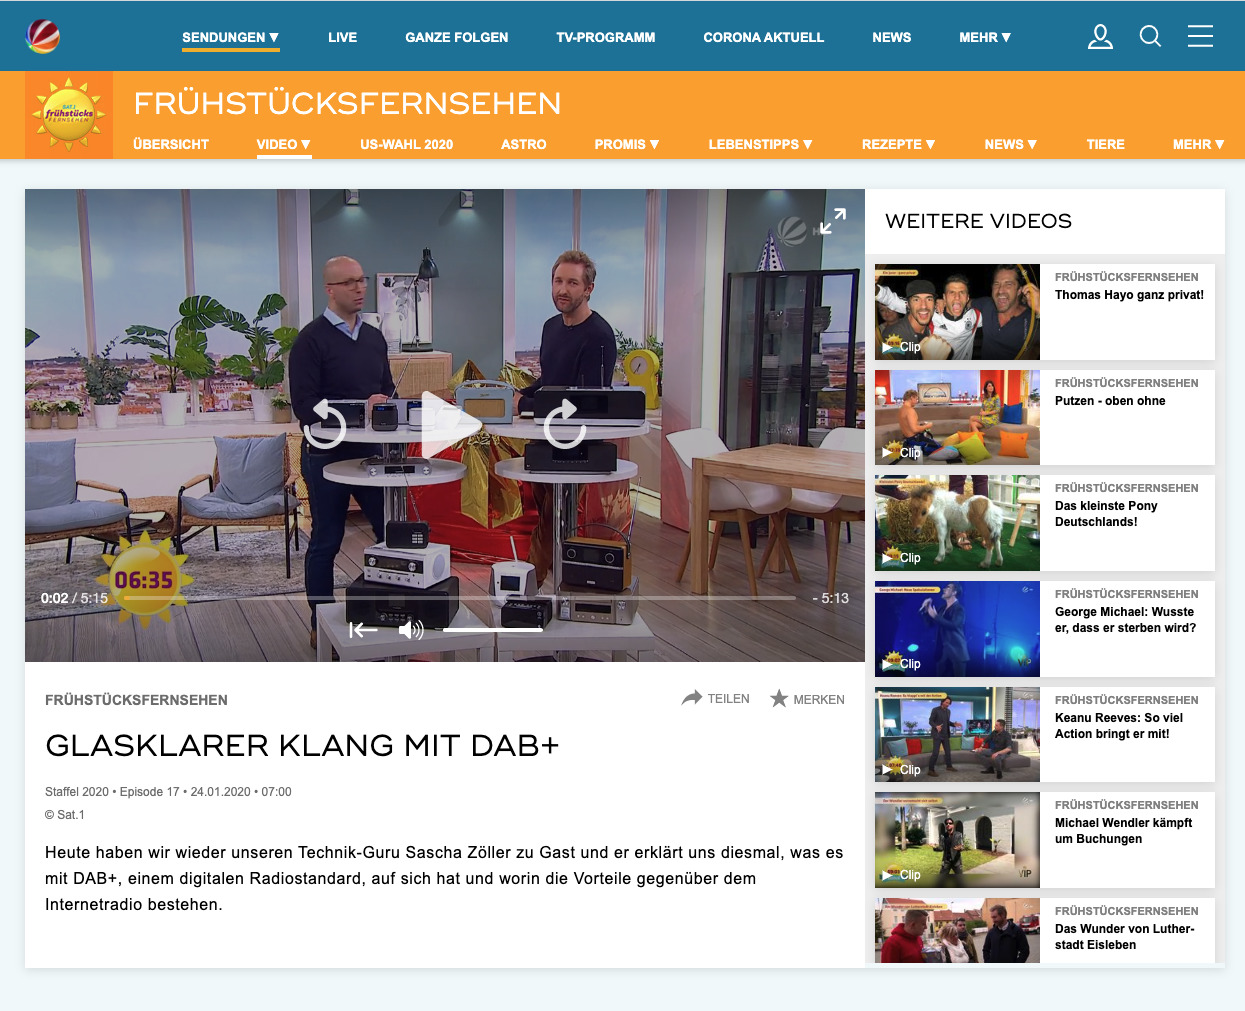Adjust the volume slider bar

pyautogui.click(x=493, y=630)
